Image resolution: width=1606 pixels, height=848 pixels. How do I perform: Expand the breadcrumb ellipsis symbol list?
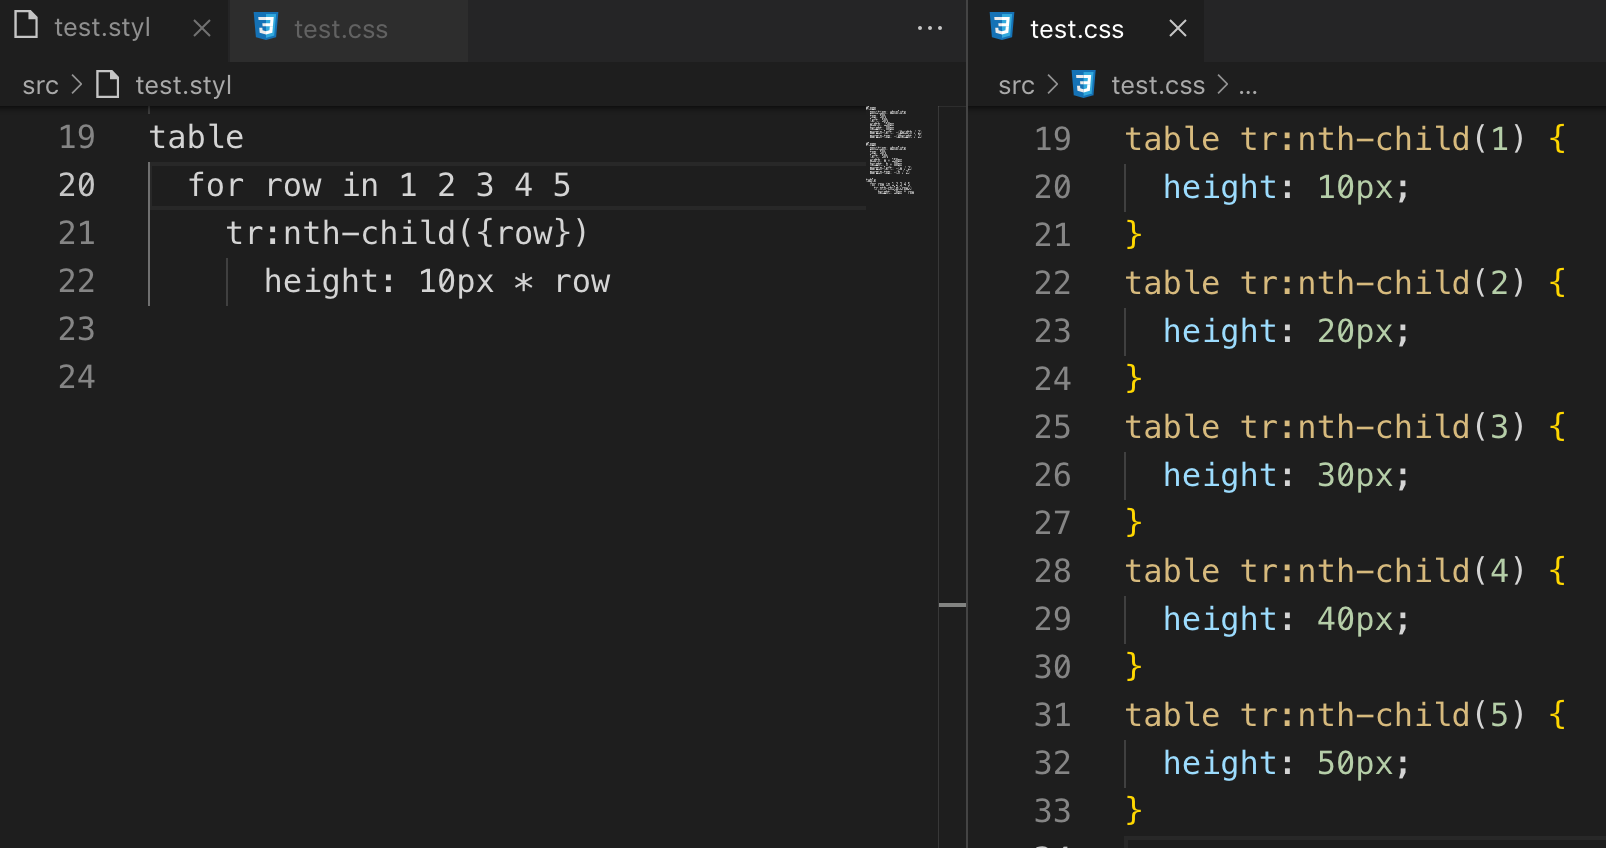tap(1248, 86)
